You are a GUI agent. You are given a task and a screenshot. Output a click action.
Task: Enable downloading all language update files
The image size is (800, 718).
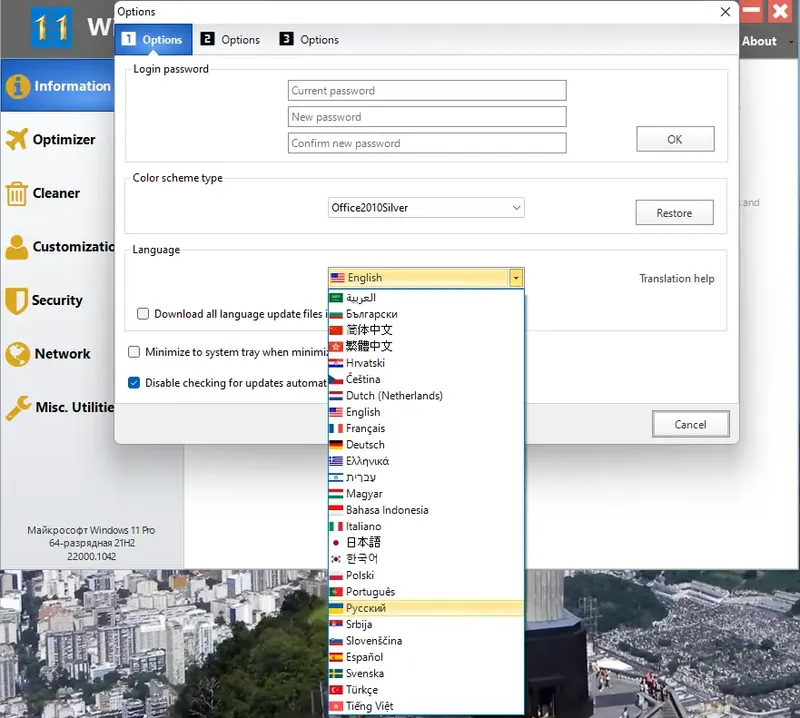point(141,313)
